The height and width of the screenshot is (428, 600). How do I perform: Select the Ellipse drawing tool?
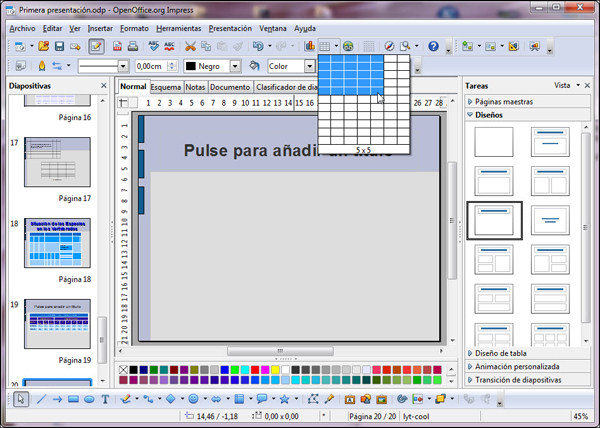(x=89, y=399)
